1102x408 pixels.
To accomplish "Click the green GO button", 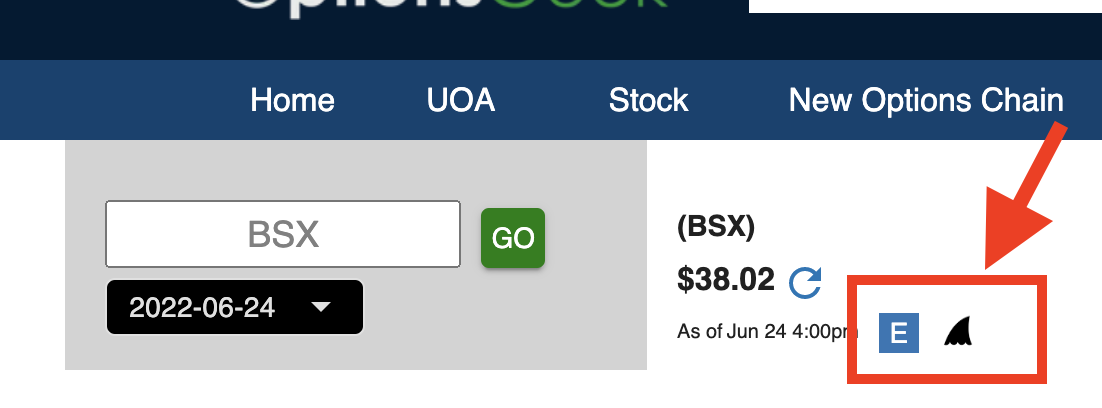I will click(x=513, y=238).
